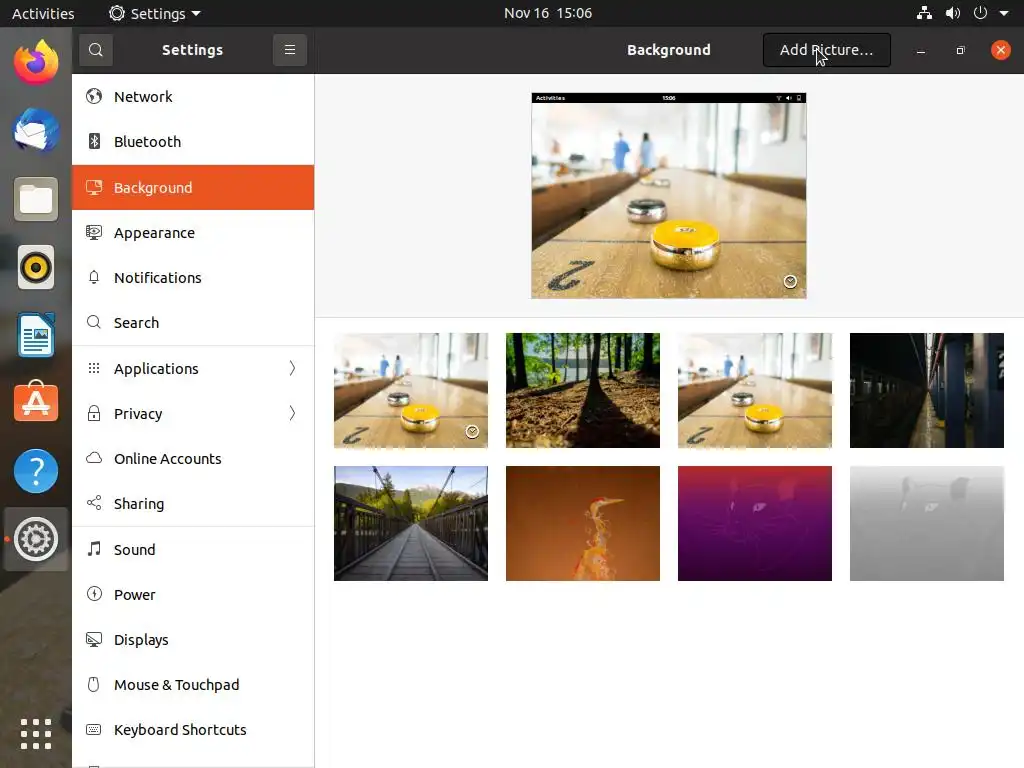Open the Settings app menu dropdown arrow
Image resolution: width=1024 pixels, height=768 pixels.
[x=196, y=13]
